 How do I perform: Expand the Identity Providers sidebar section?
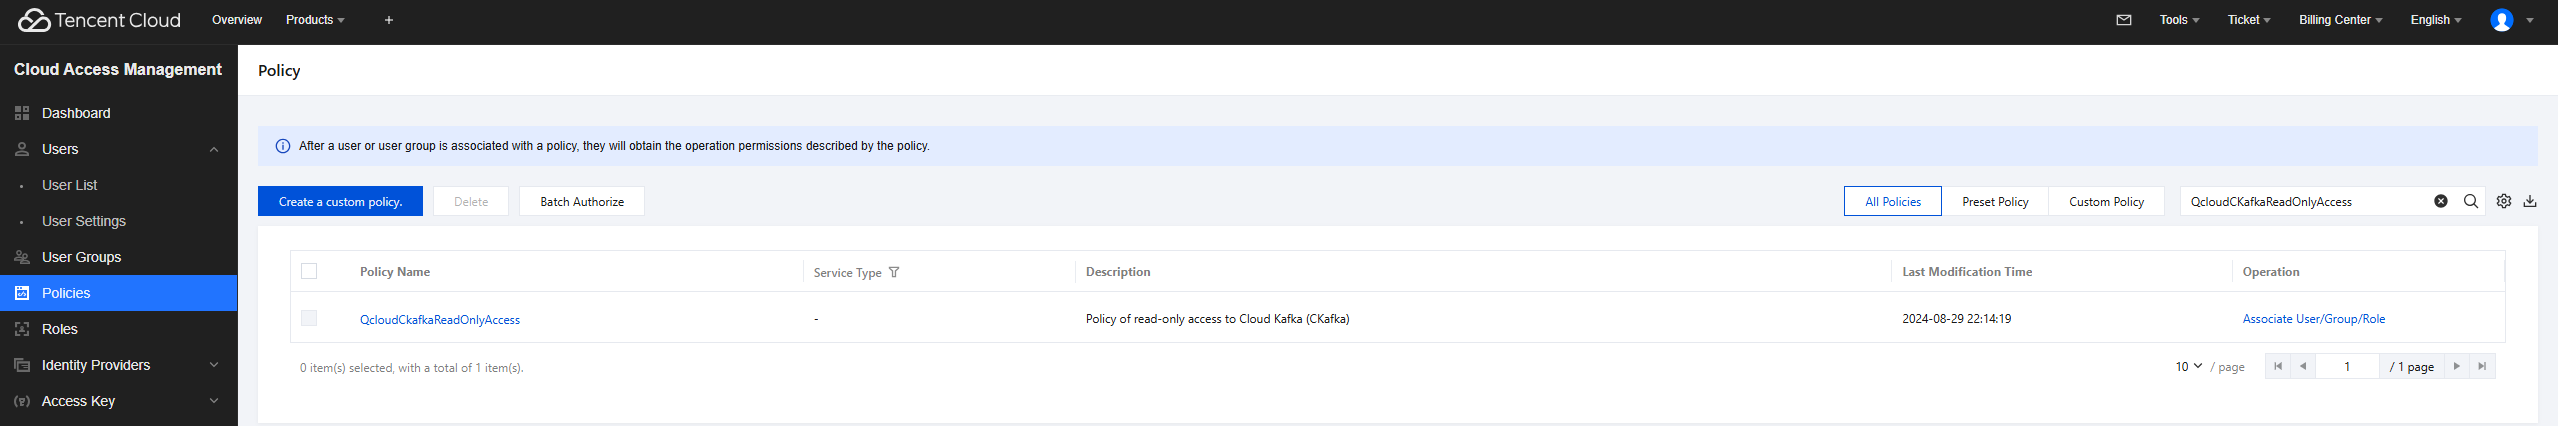click(x=213, y=365)
